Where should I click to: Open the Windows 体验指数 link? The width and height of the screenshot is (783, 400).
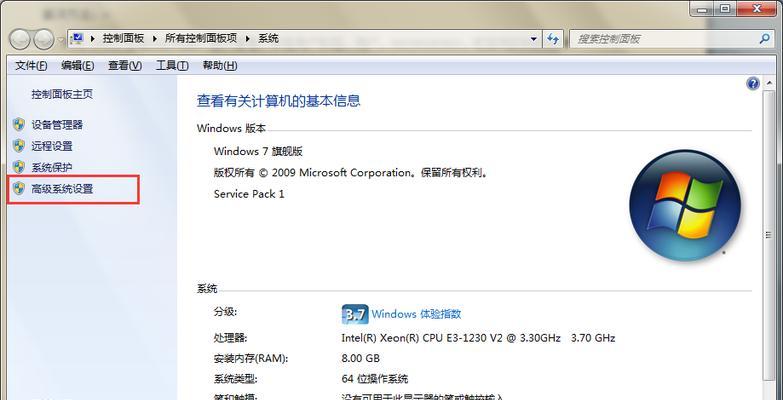coord(416,314)
